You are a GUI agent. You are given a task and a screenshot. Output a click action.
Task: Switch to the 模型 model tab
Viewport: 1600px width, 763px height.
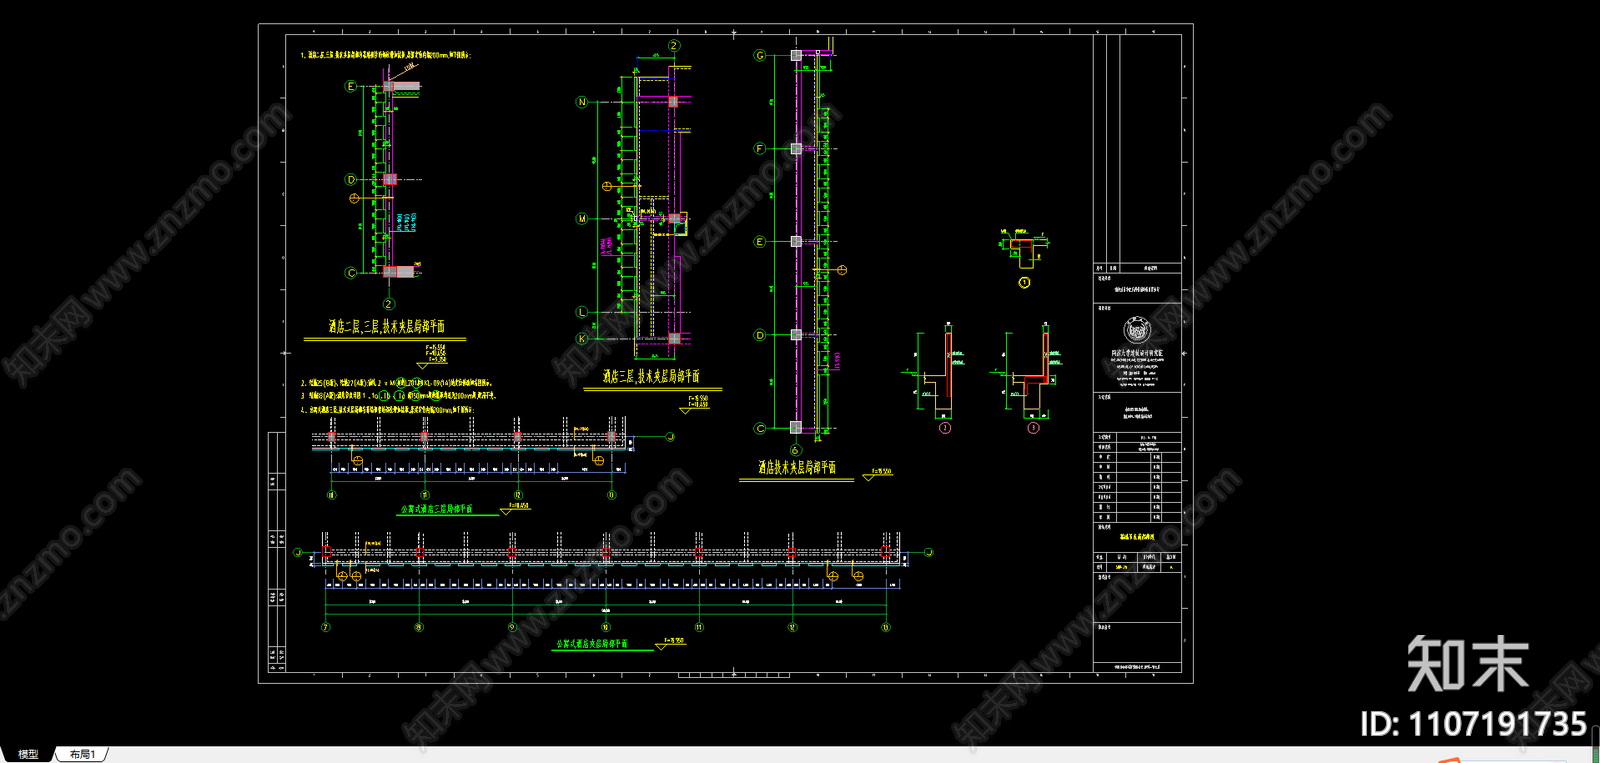(28, 754)
